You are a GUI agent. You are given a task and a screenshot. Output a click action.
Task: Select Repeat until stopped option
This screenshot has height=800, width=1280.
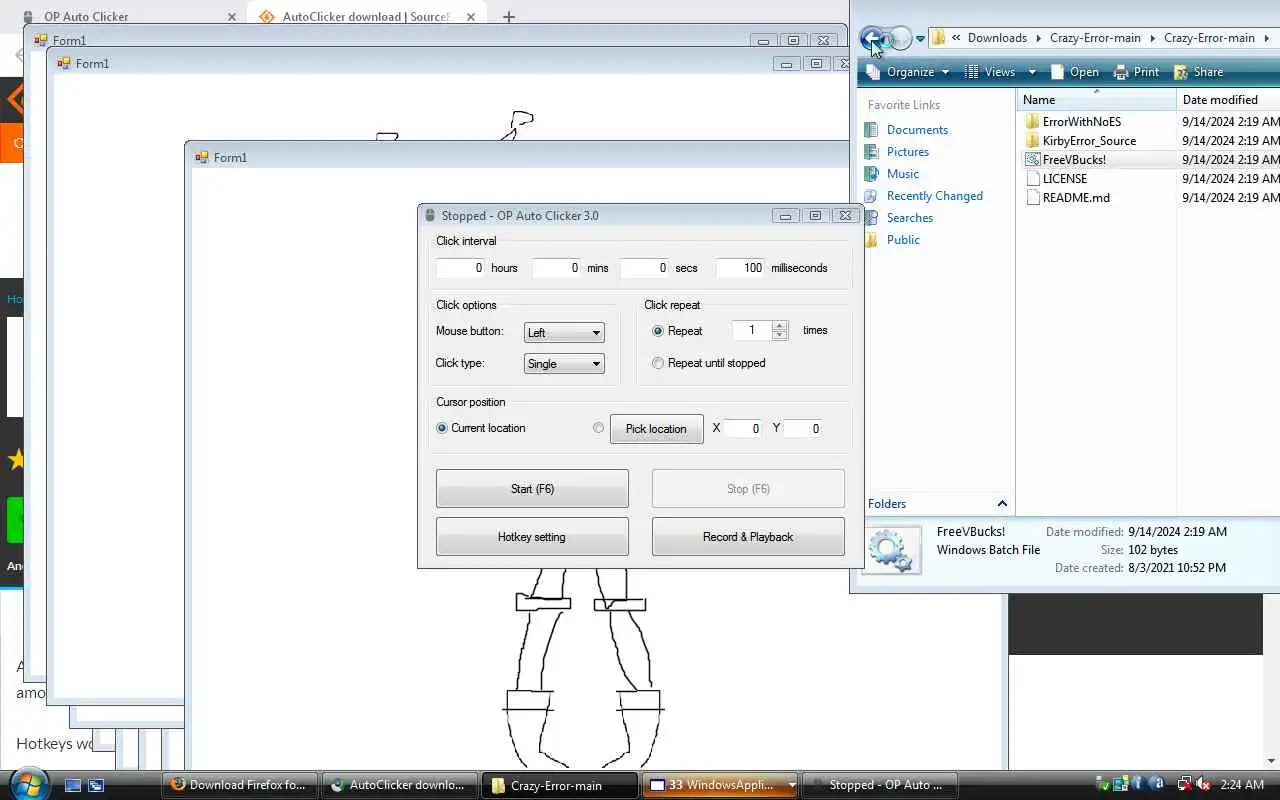coord(658,363)
